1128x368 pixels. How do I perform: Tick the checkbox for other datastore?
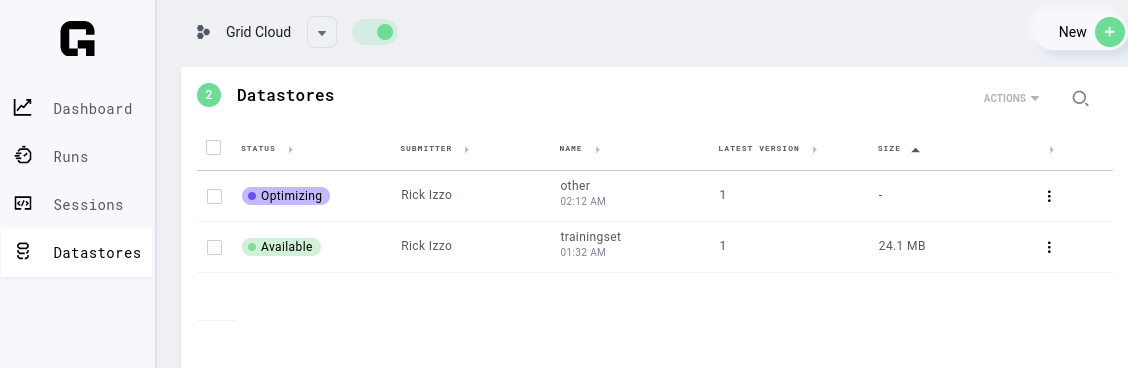(214, 196)
